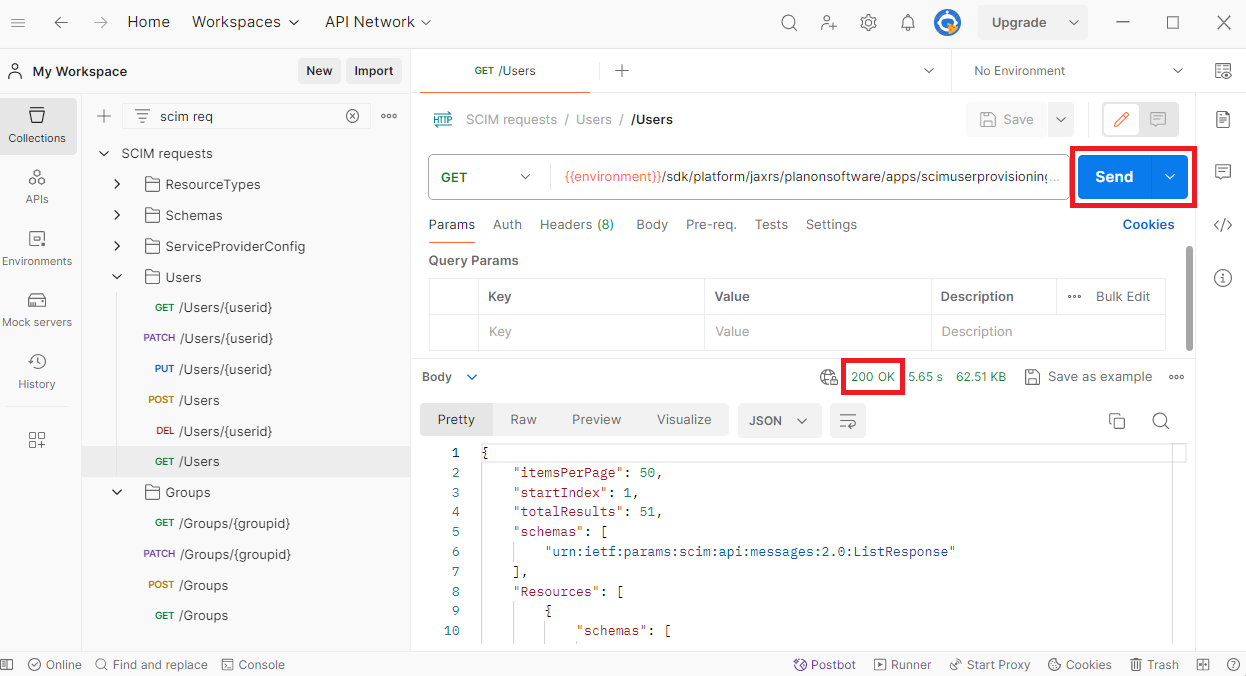
Task: Open Environments in the sidebar
Action: click(x=37, y=248)
